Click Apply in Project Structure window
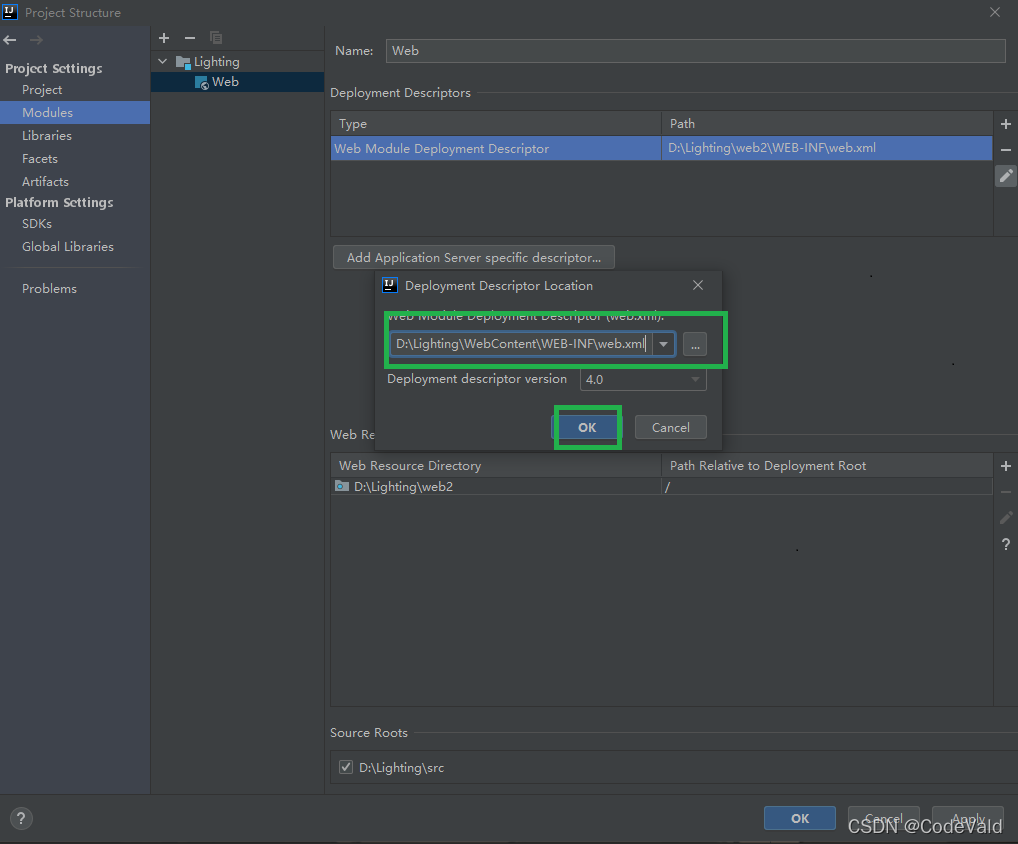Viewport: 1018px width, 844px height. (968, 819)
